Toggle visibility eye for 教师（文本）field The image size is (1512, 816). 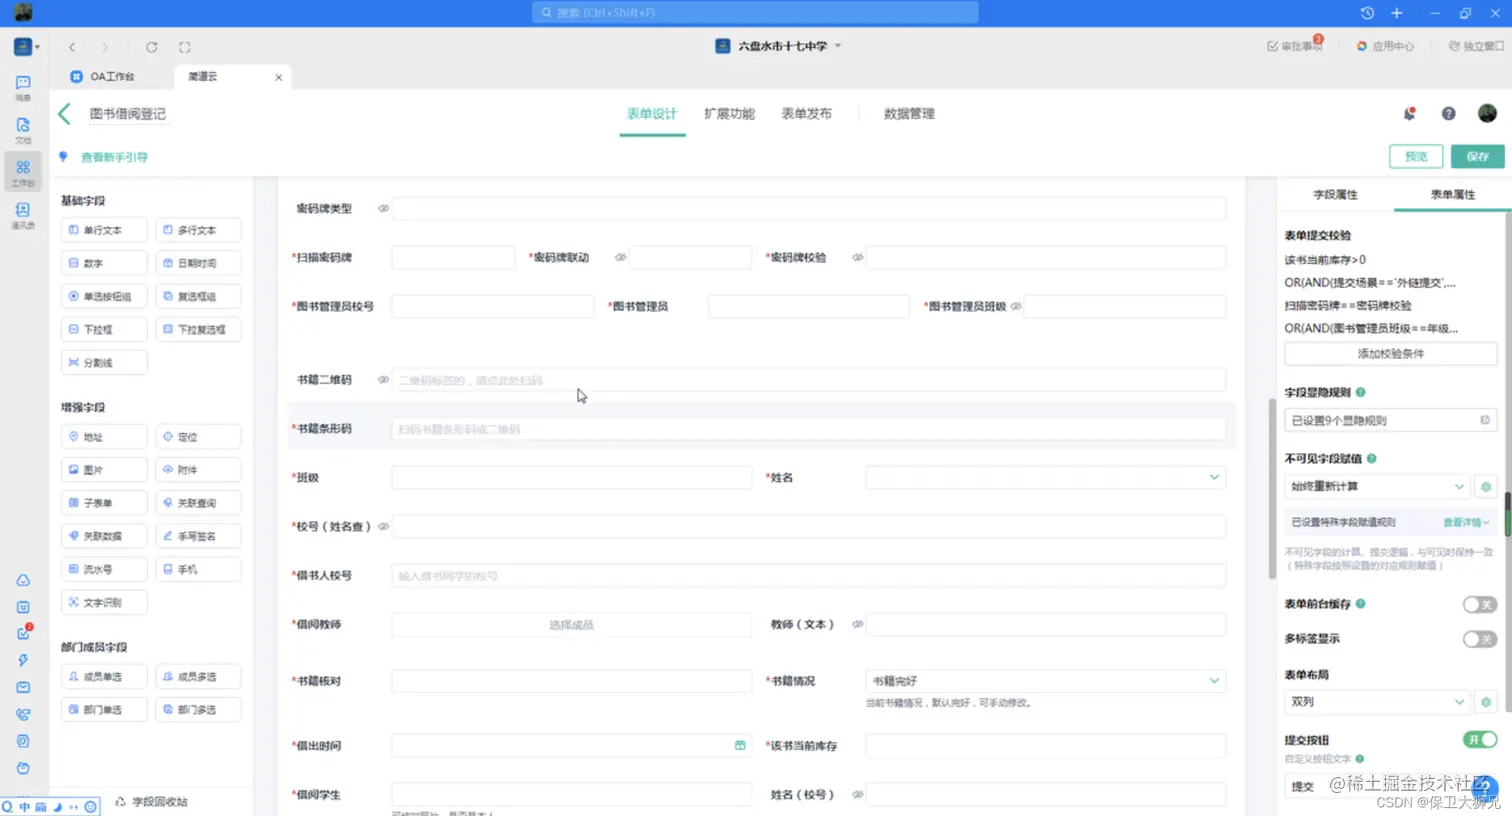click(857, 625)
